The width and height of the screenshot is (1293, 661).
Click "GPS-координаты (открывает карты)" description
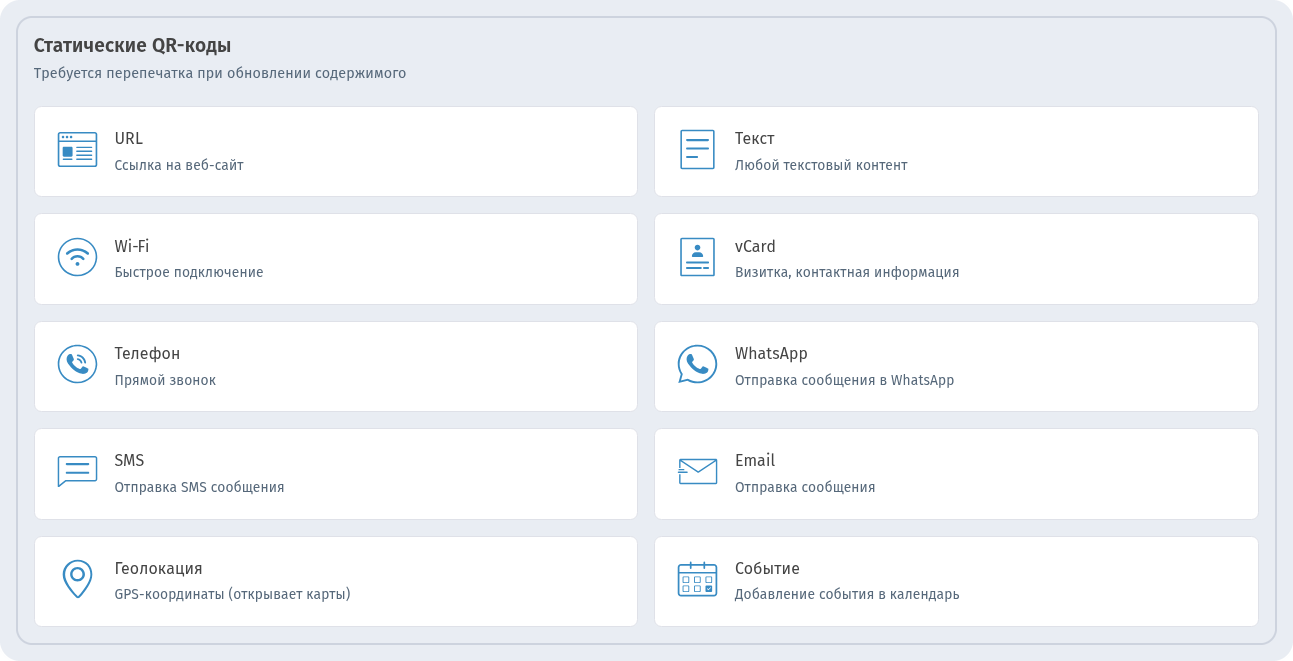click(x=232, y=594)
